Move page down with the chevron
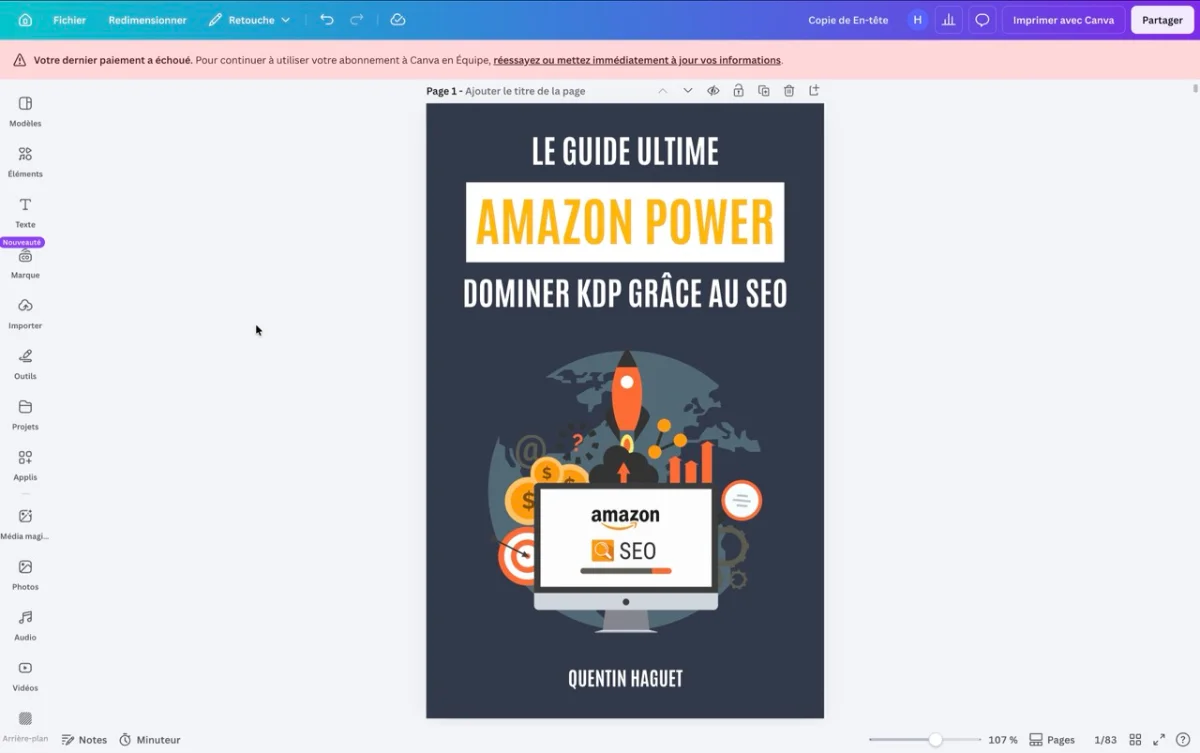 point(688,91)
